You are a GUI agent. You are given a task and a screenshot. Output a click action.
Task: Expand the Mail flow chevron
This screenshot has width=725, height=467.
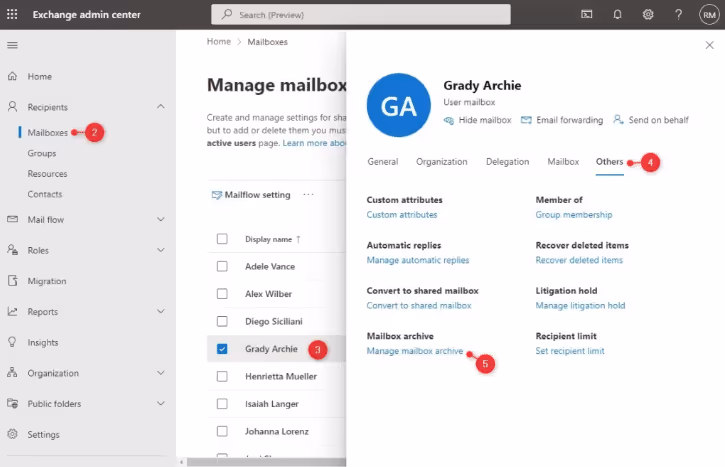coord(160,219)
